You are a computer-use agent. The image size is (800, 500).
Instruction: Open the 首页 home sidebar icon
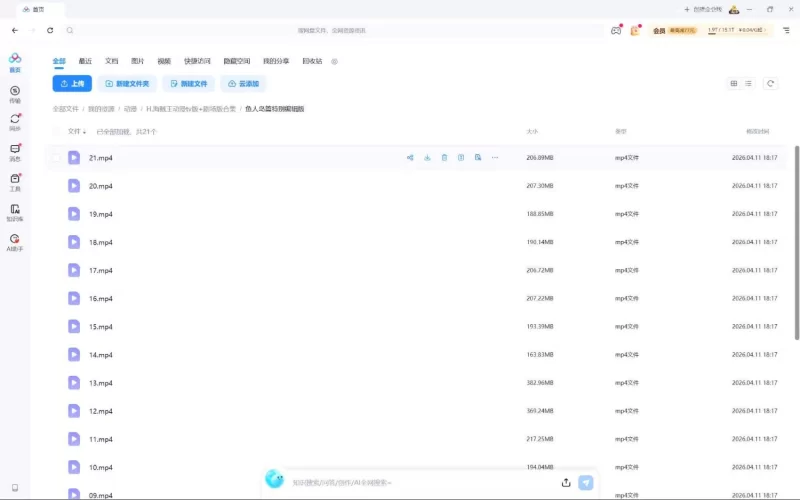(15, 62)
